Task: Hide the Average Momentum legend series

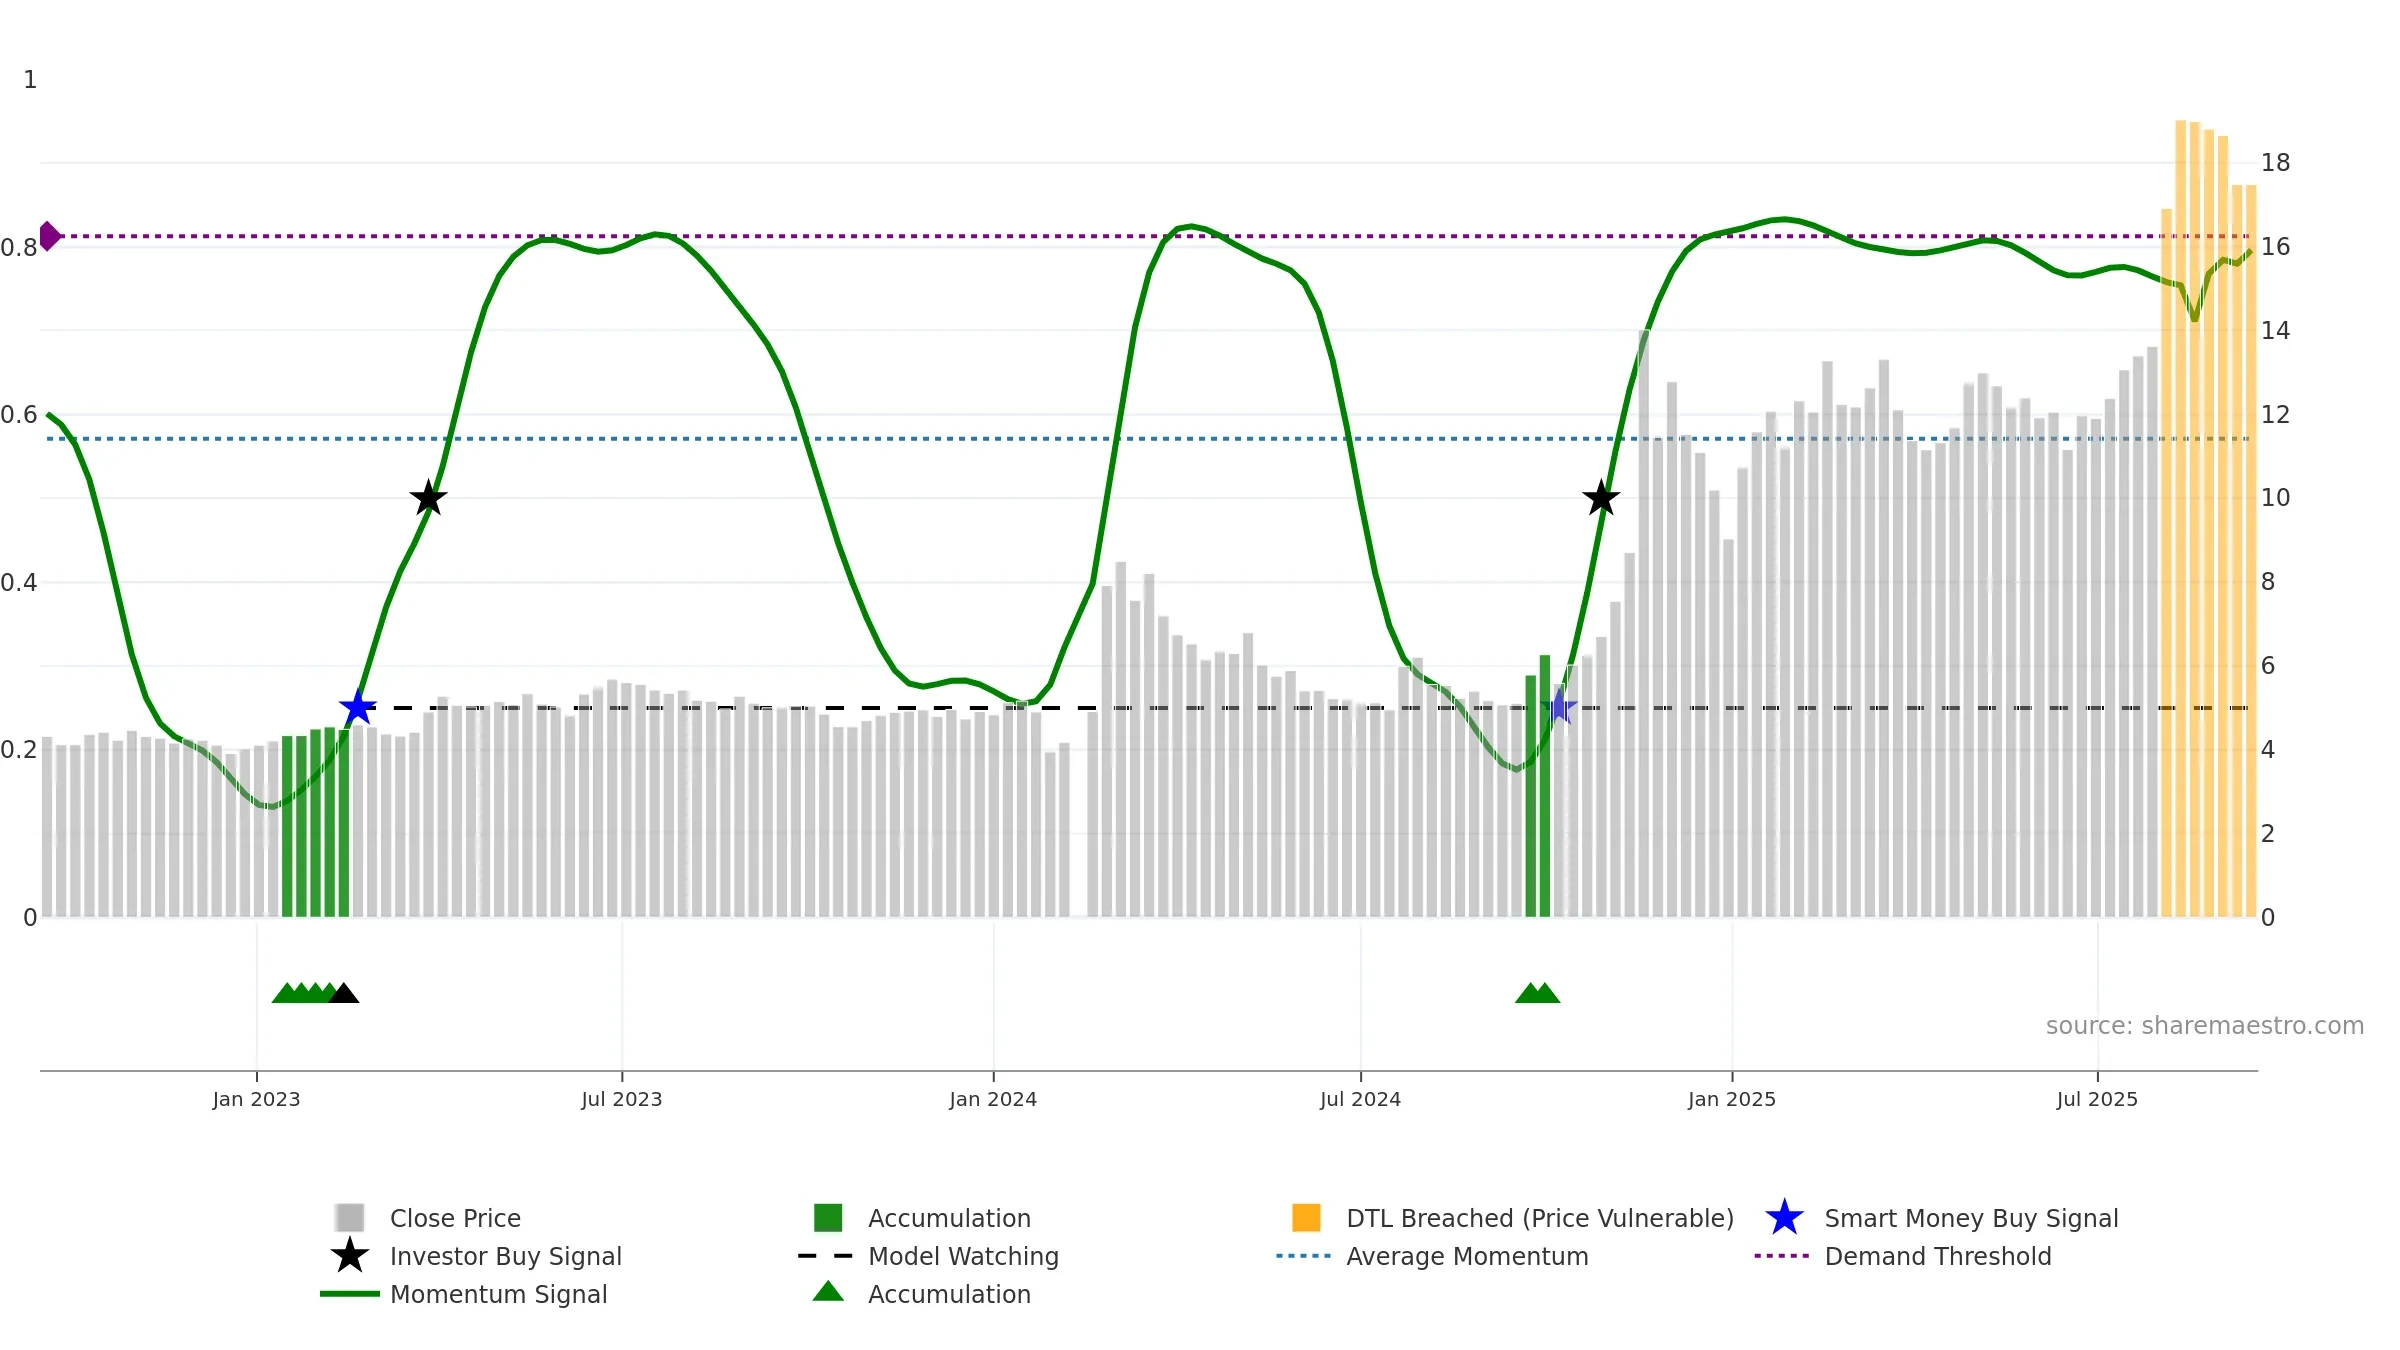Action: pyautogui.click(x=1432, y=1256)
